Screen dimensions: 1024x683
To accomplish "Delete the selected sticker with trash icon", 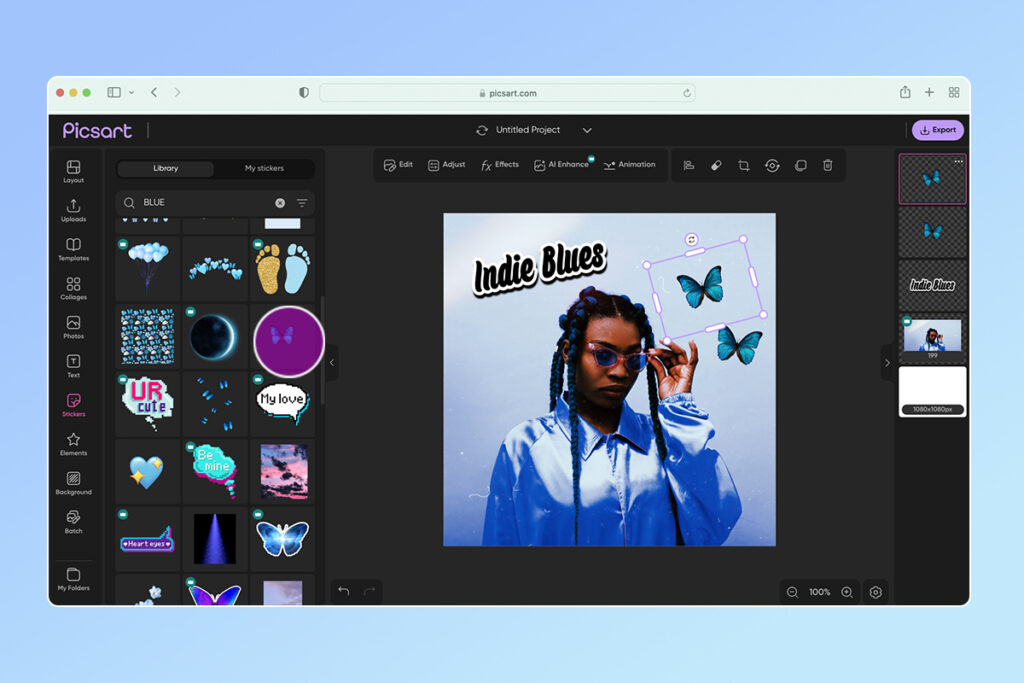I will point(828,165).
